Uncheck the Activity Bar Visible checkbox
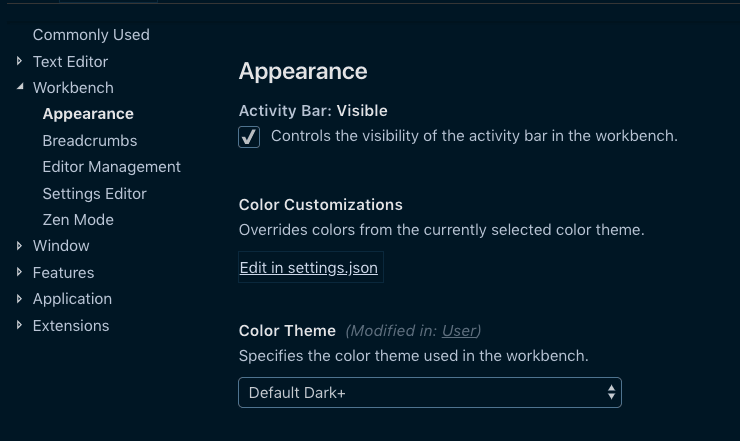This screenshot has width=740, height=441. 249,137
